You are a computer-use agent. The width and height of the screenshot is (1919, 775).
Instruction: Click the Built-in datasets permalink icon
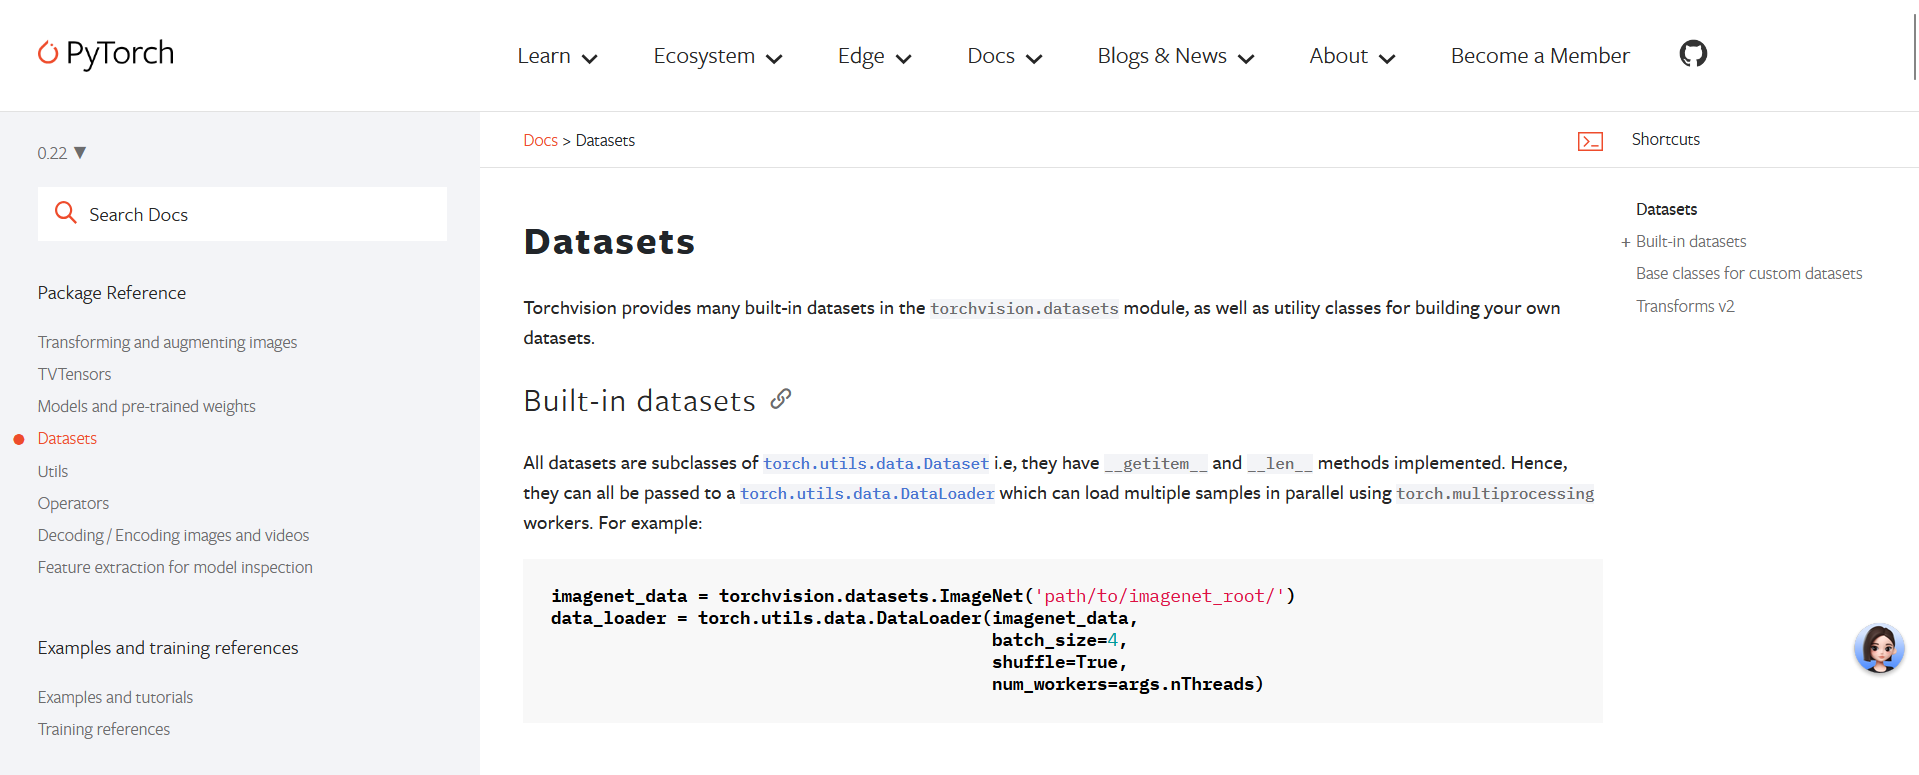781,399
